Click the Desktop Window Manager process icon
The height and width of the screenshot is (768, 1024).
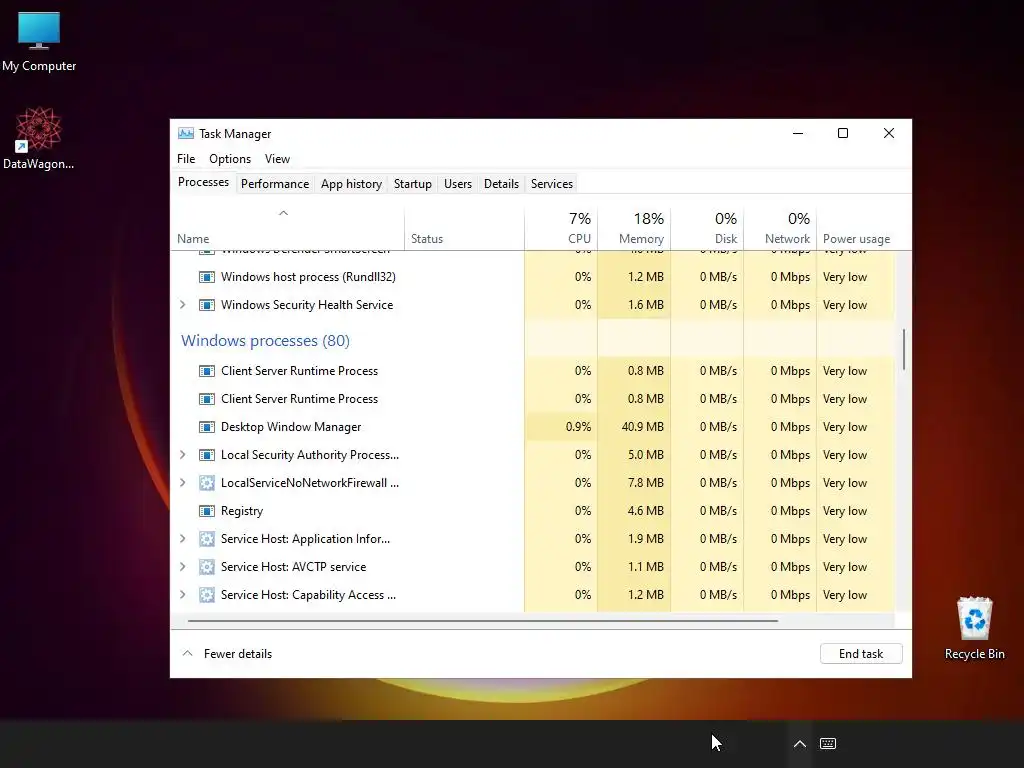pyautogui.click(x=206, y=427)
